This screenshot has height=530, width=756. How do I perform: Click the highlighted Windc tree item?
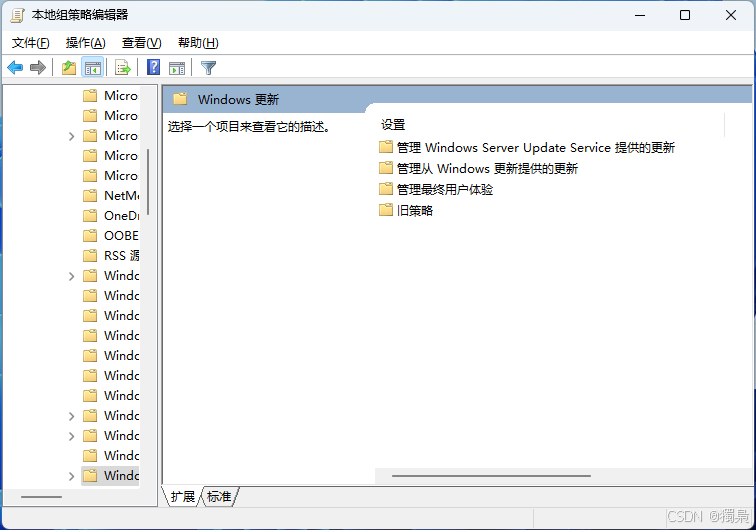[110, 476]
